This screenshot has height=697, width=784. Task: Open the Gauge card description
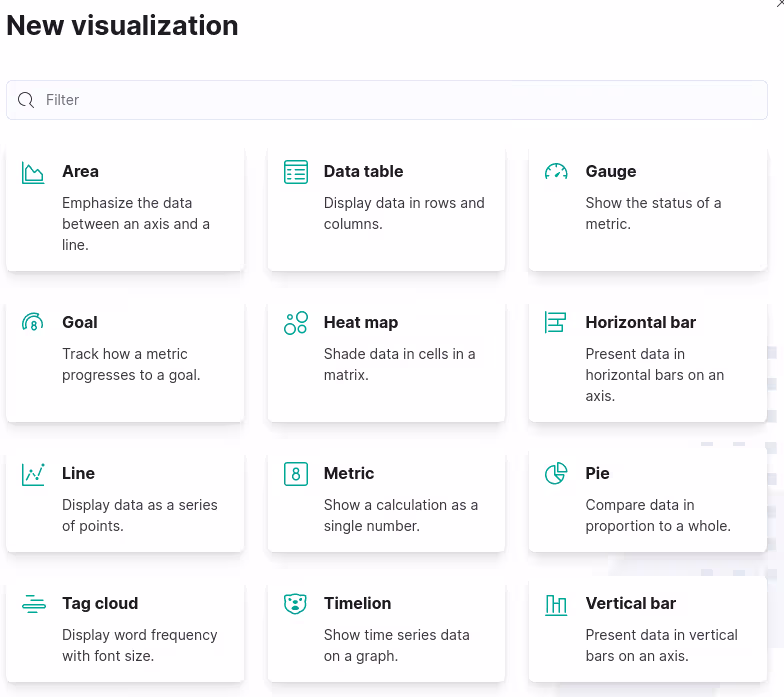click(653, 213)
